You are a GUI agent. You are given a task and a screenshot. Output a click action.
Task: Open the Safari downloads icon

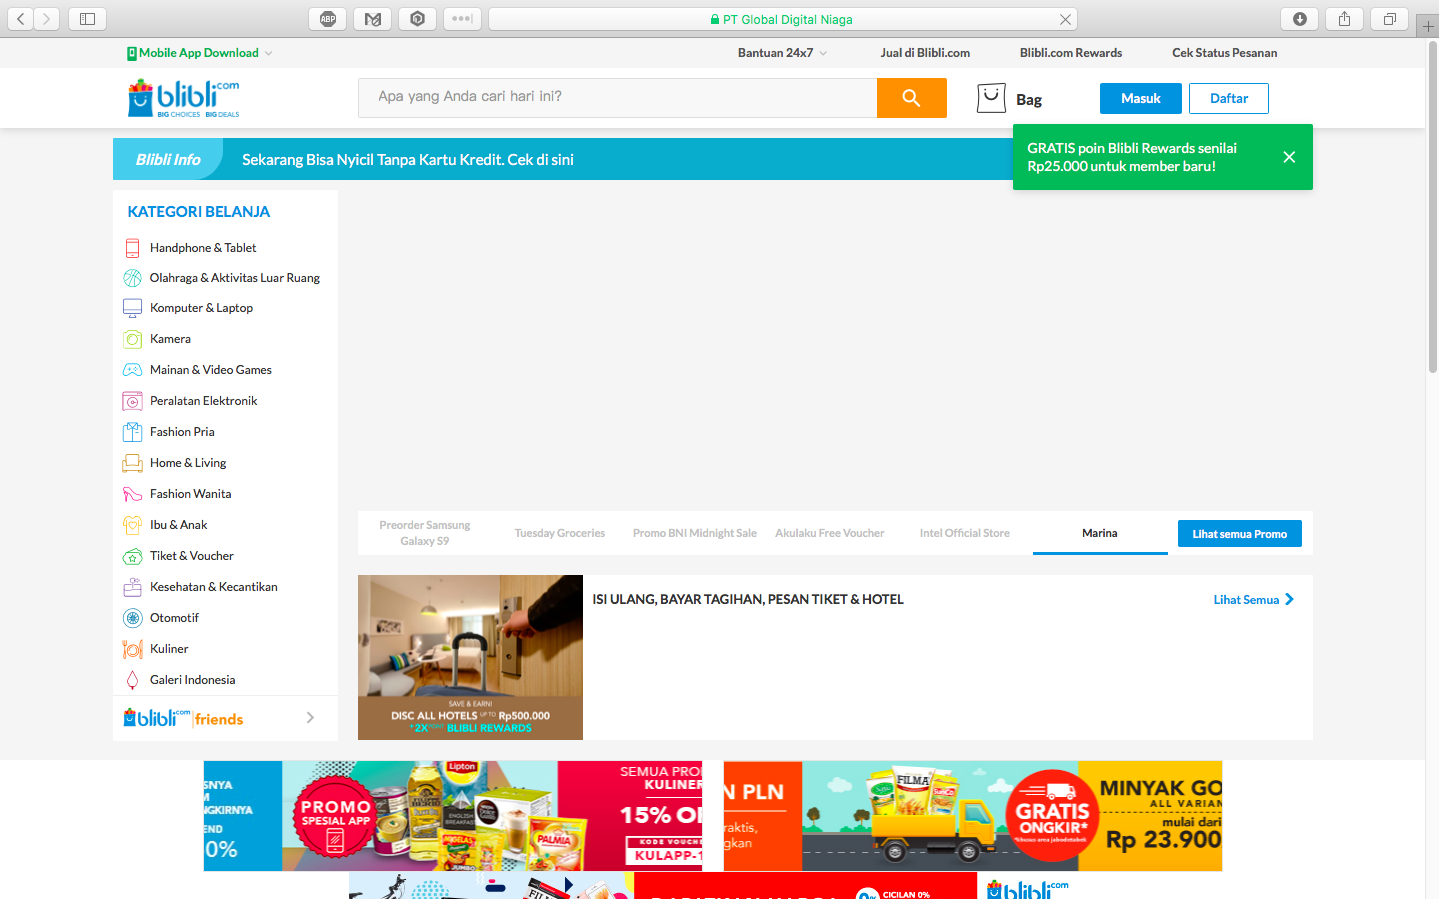(1299, 19)
